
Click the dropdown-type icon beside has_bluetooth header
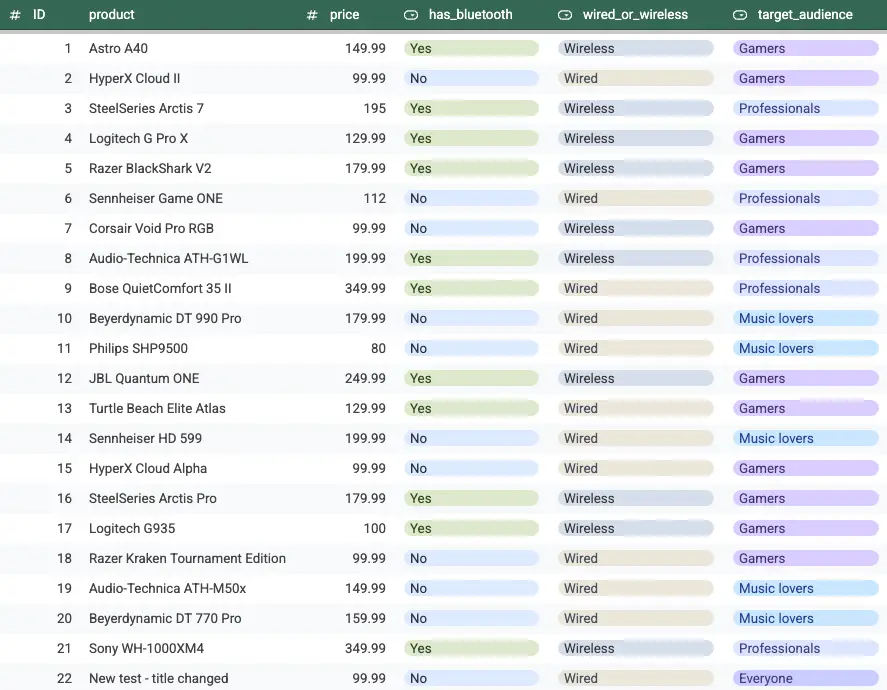click(x=411, y=15)
